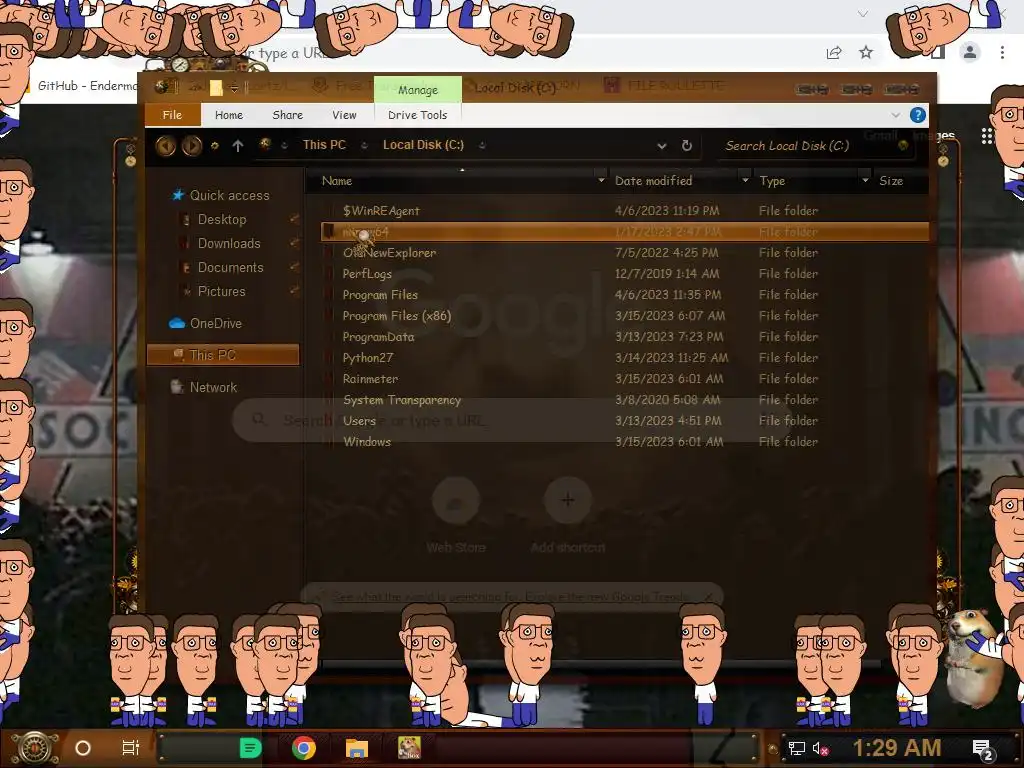Screen dimensions: 1024x768
Task: Select Quick access in navigation pane
Action: coord(229,195)
